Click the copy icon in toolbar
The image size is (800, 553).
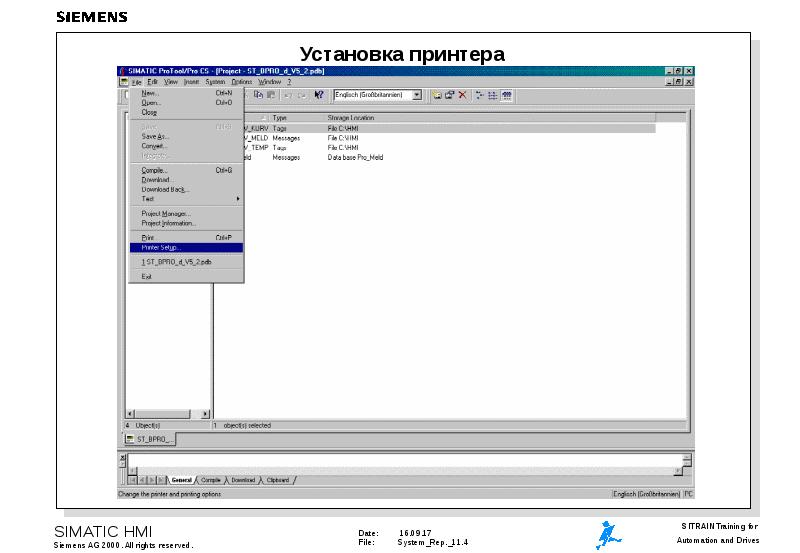click(257, 95)
